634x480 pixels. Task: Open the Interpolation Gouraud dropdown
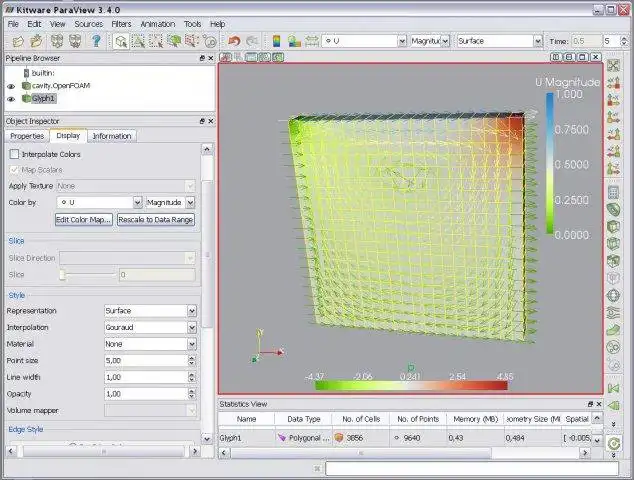[150, 327]
